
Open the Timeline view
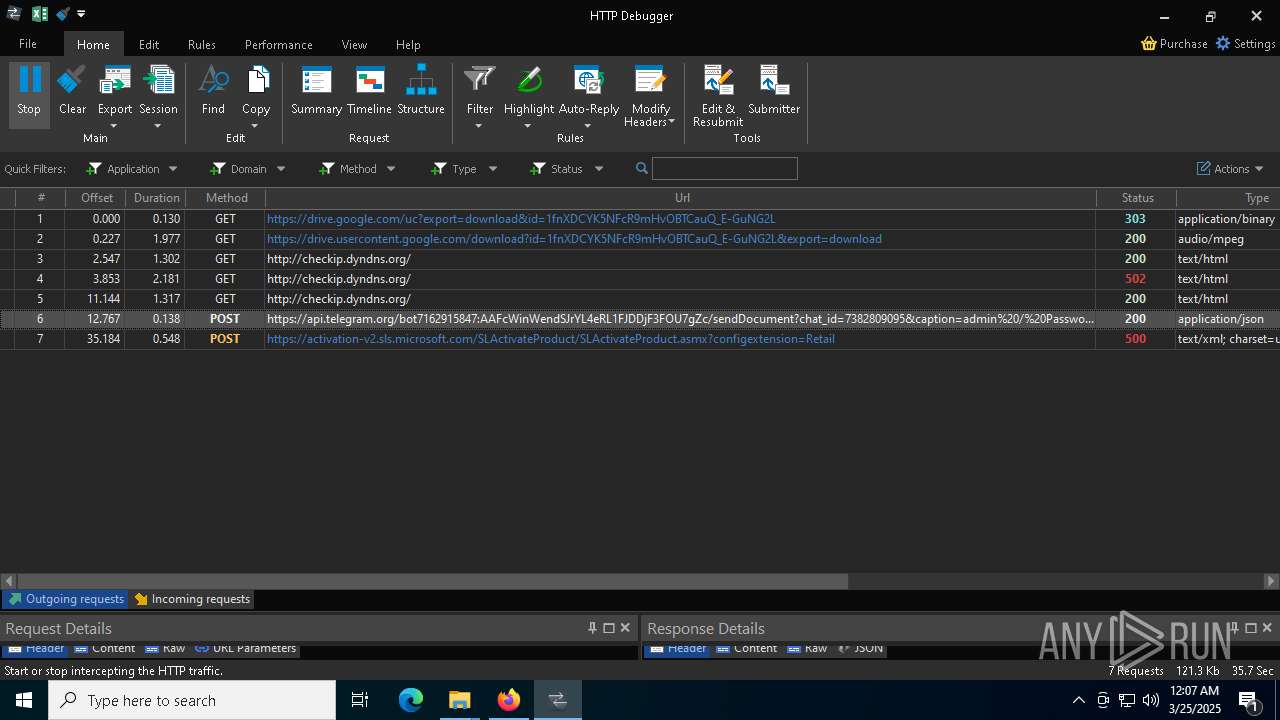point(369,92)
